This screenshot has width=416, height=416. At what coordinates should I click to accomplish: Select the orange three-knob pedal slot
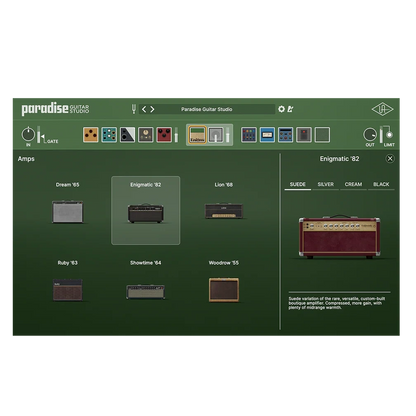(x=91, y=135)
